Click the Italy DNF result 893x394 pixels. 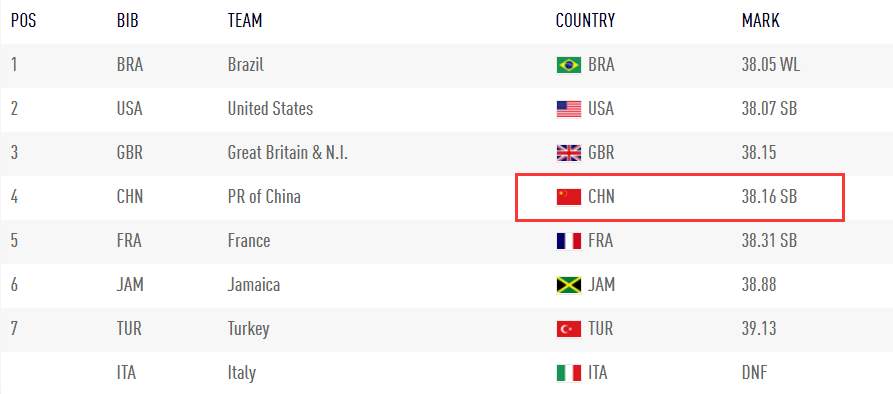754,373
